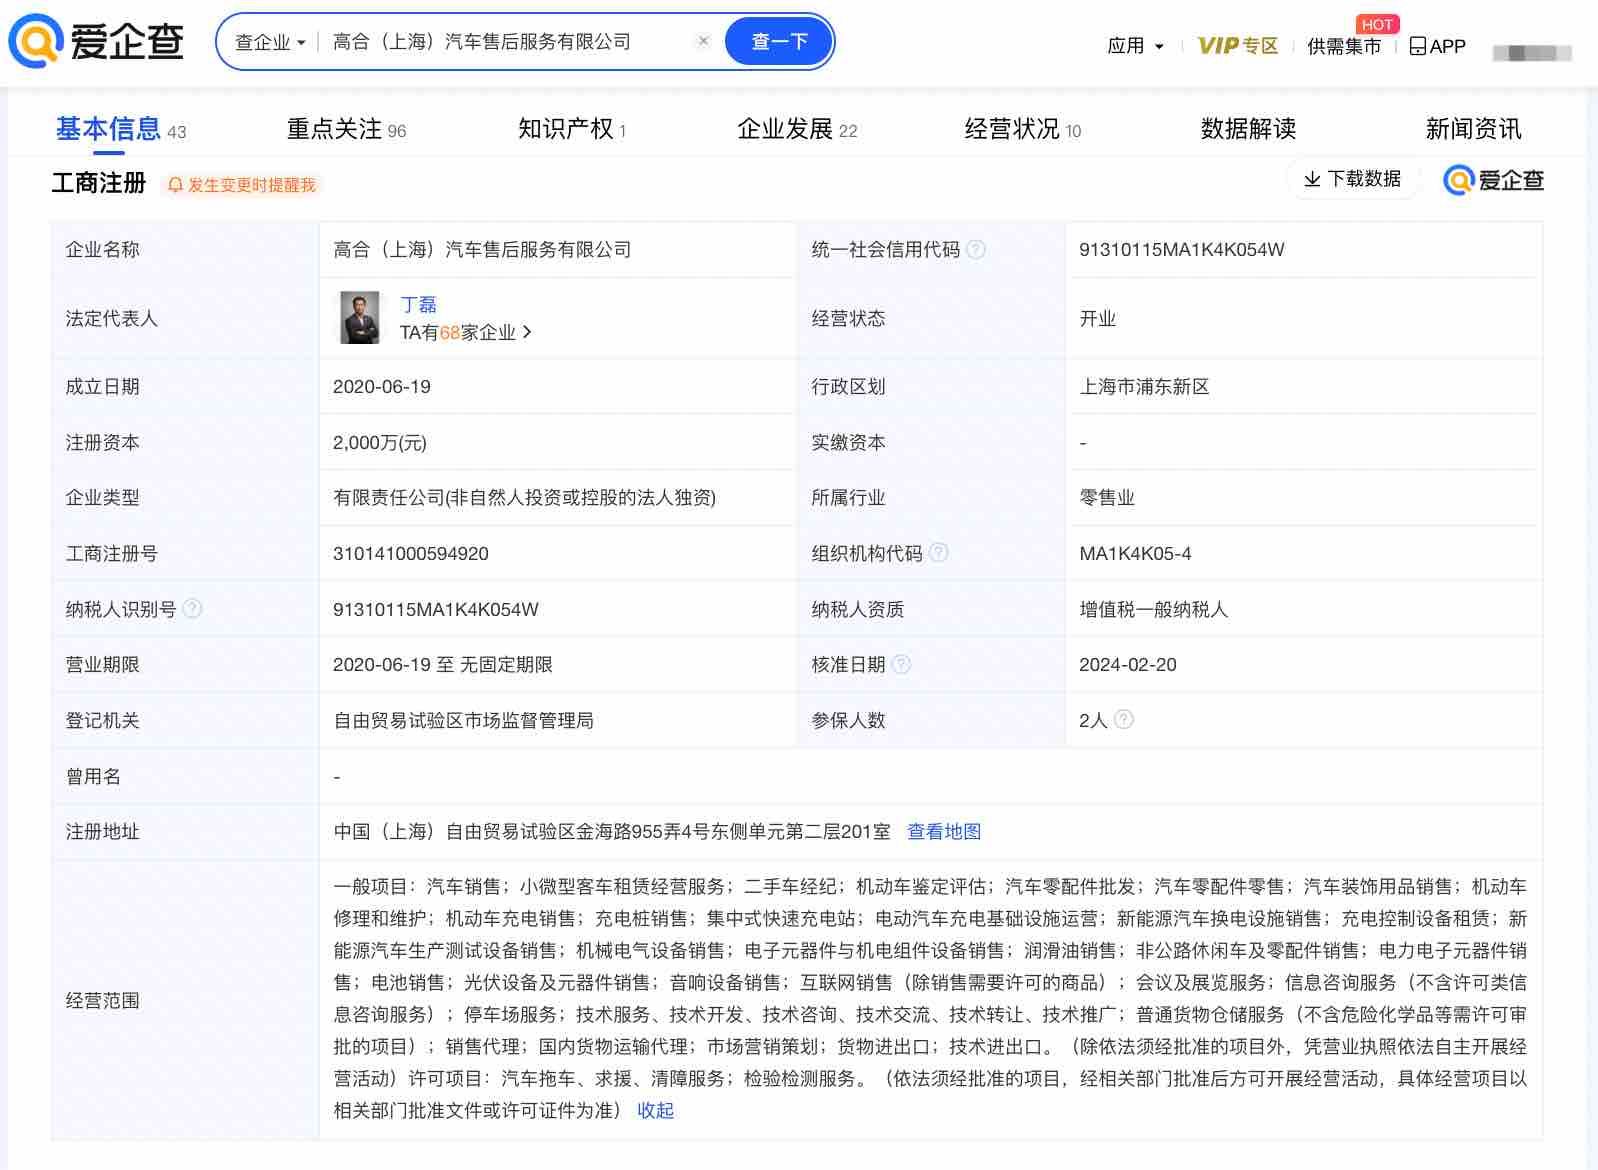Collapse 经营范围 with the 收起 link
Image resolution: width=1598 pixels, height=1170 pixels.
(x=656, y=1111)
